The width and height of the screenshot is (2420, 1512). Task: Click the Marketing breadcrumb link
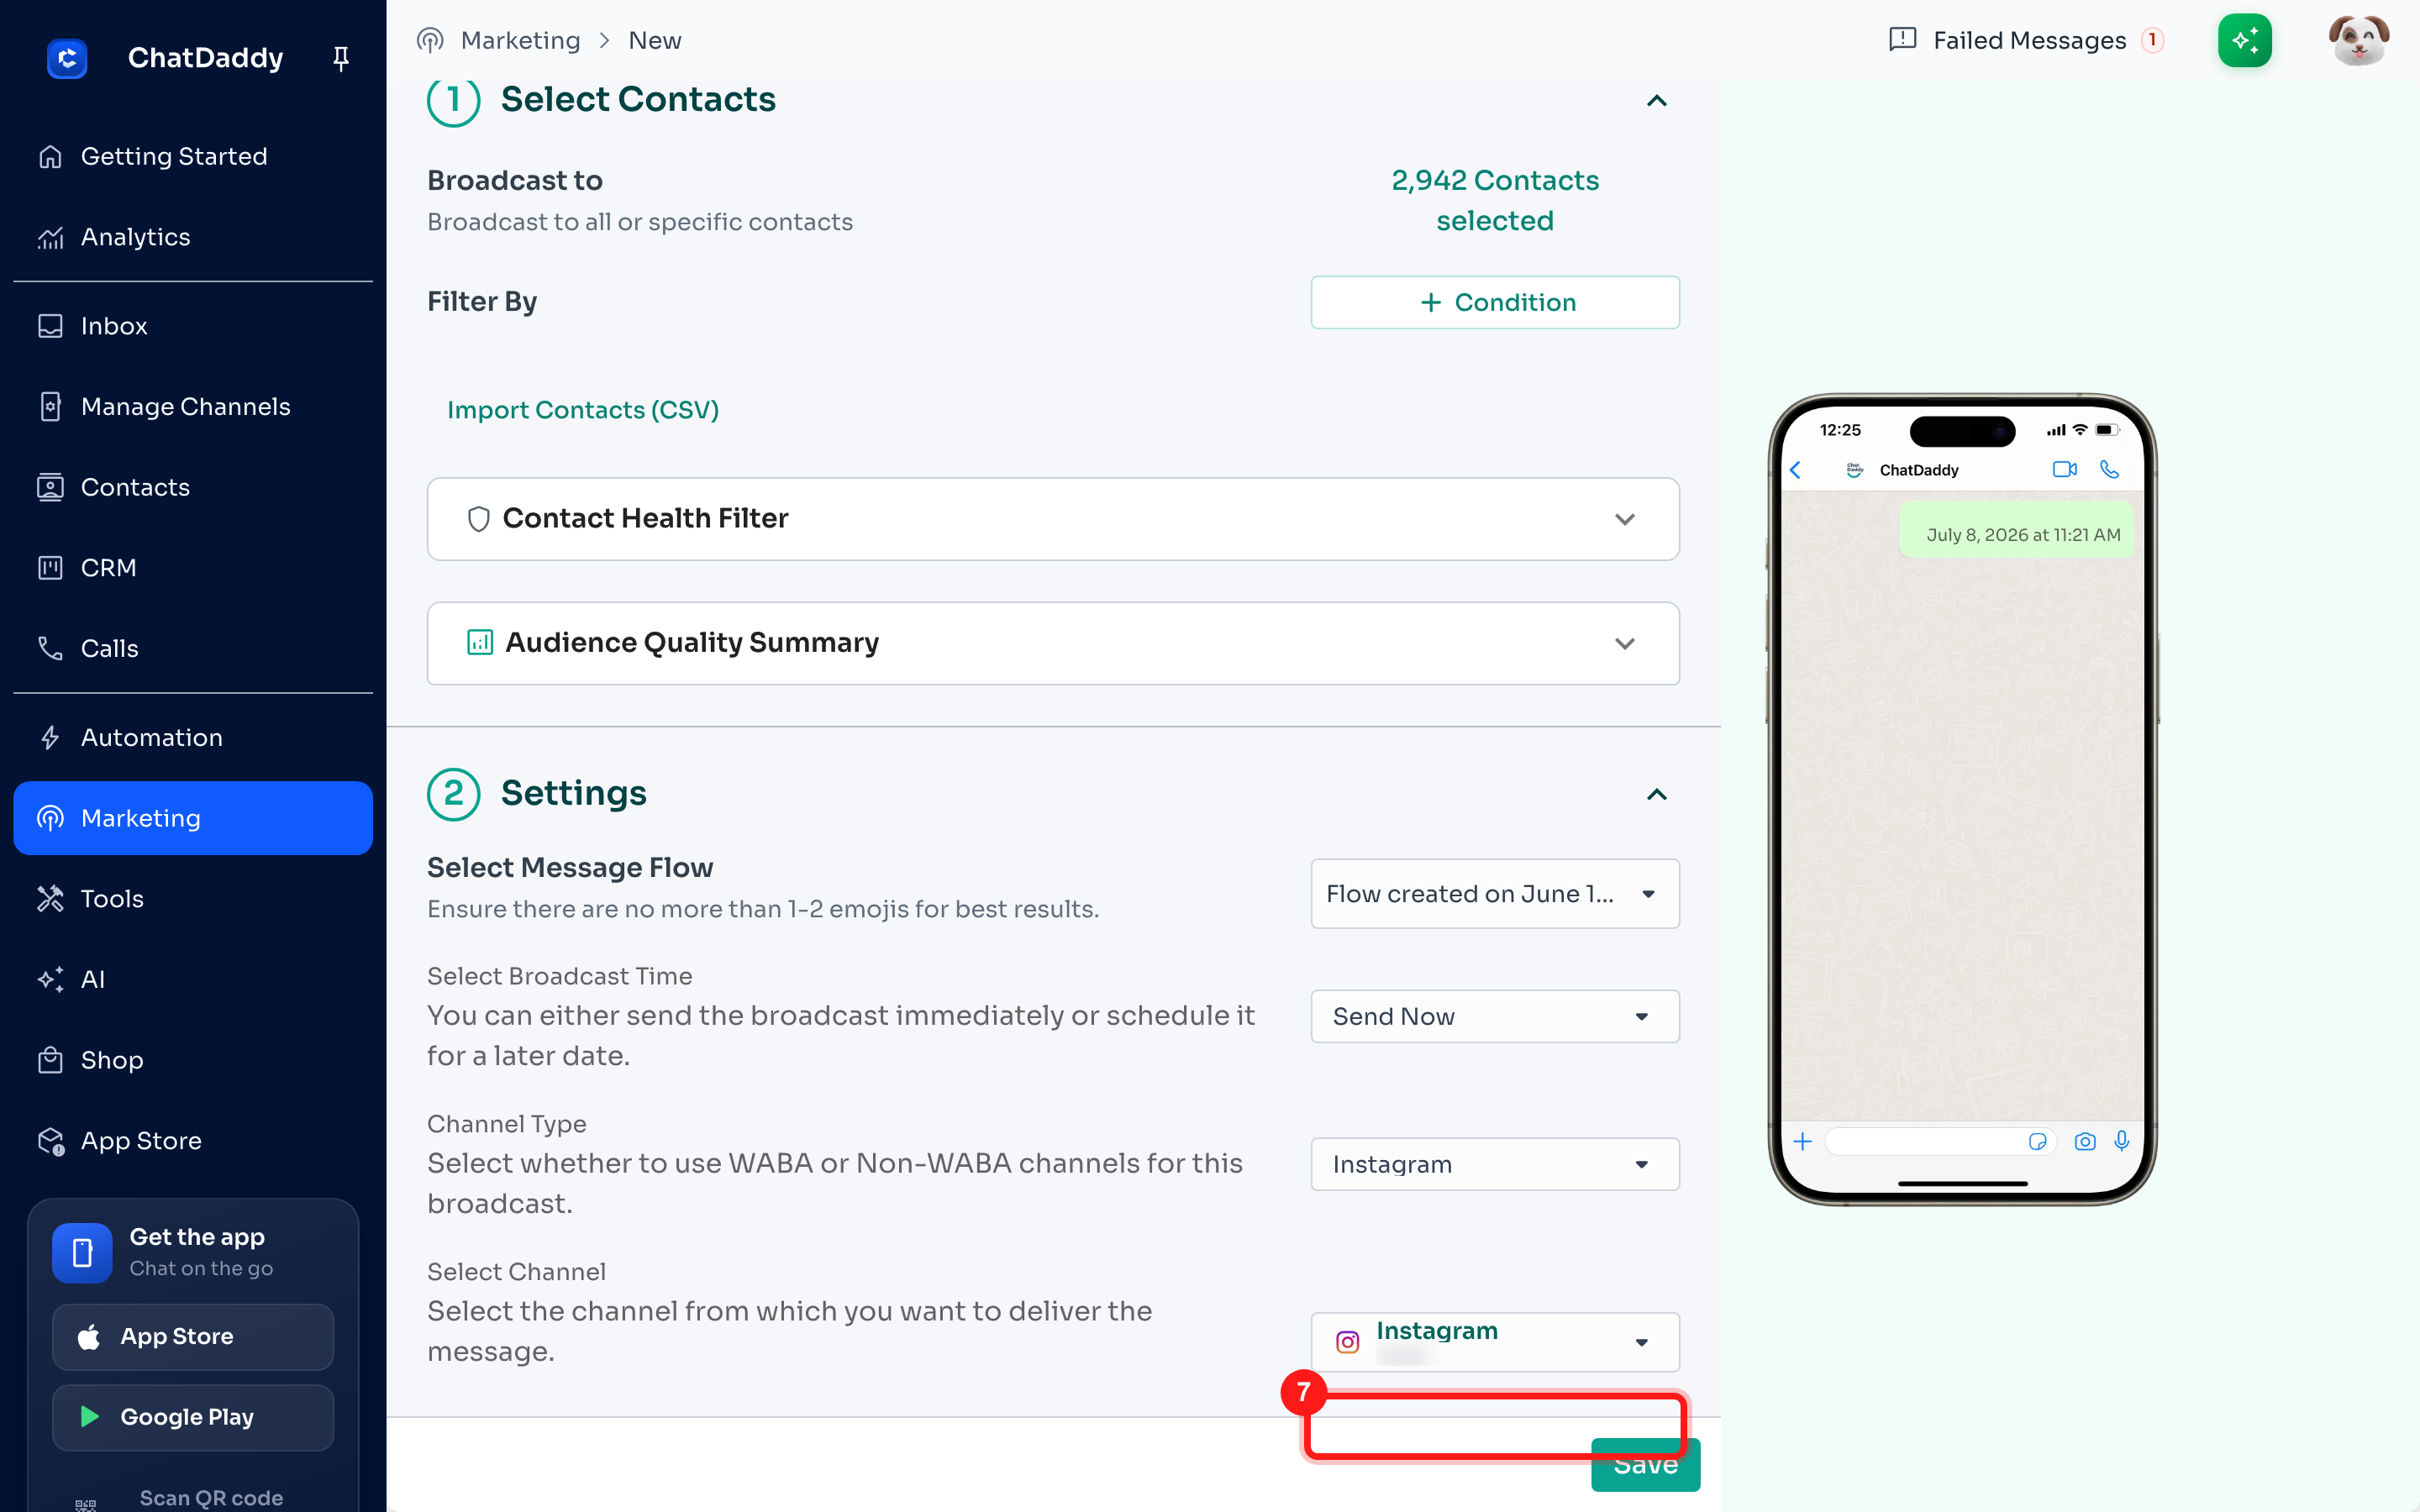pos(520,40)
